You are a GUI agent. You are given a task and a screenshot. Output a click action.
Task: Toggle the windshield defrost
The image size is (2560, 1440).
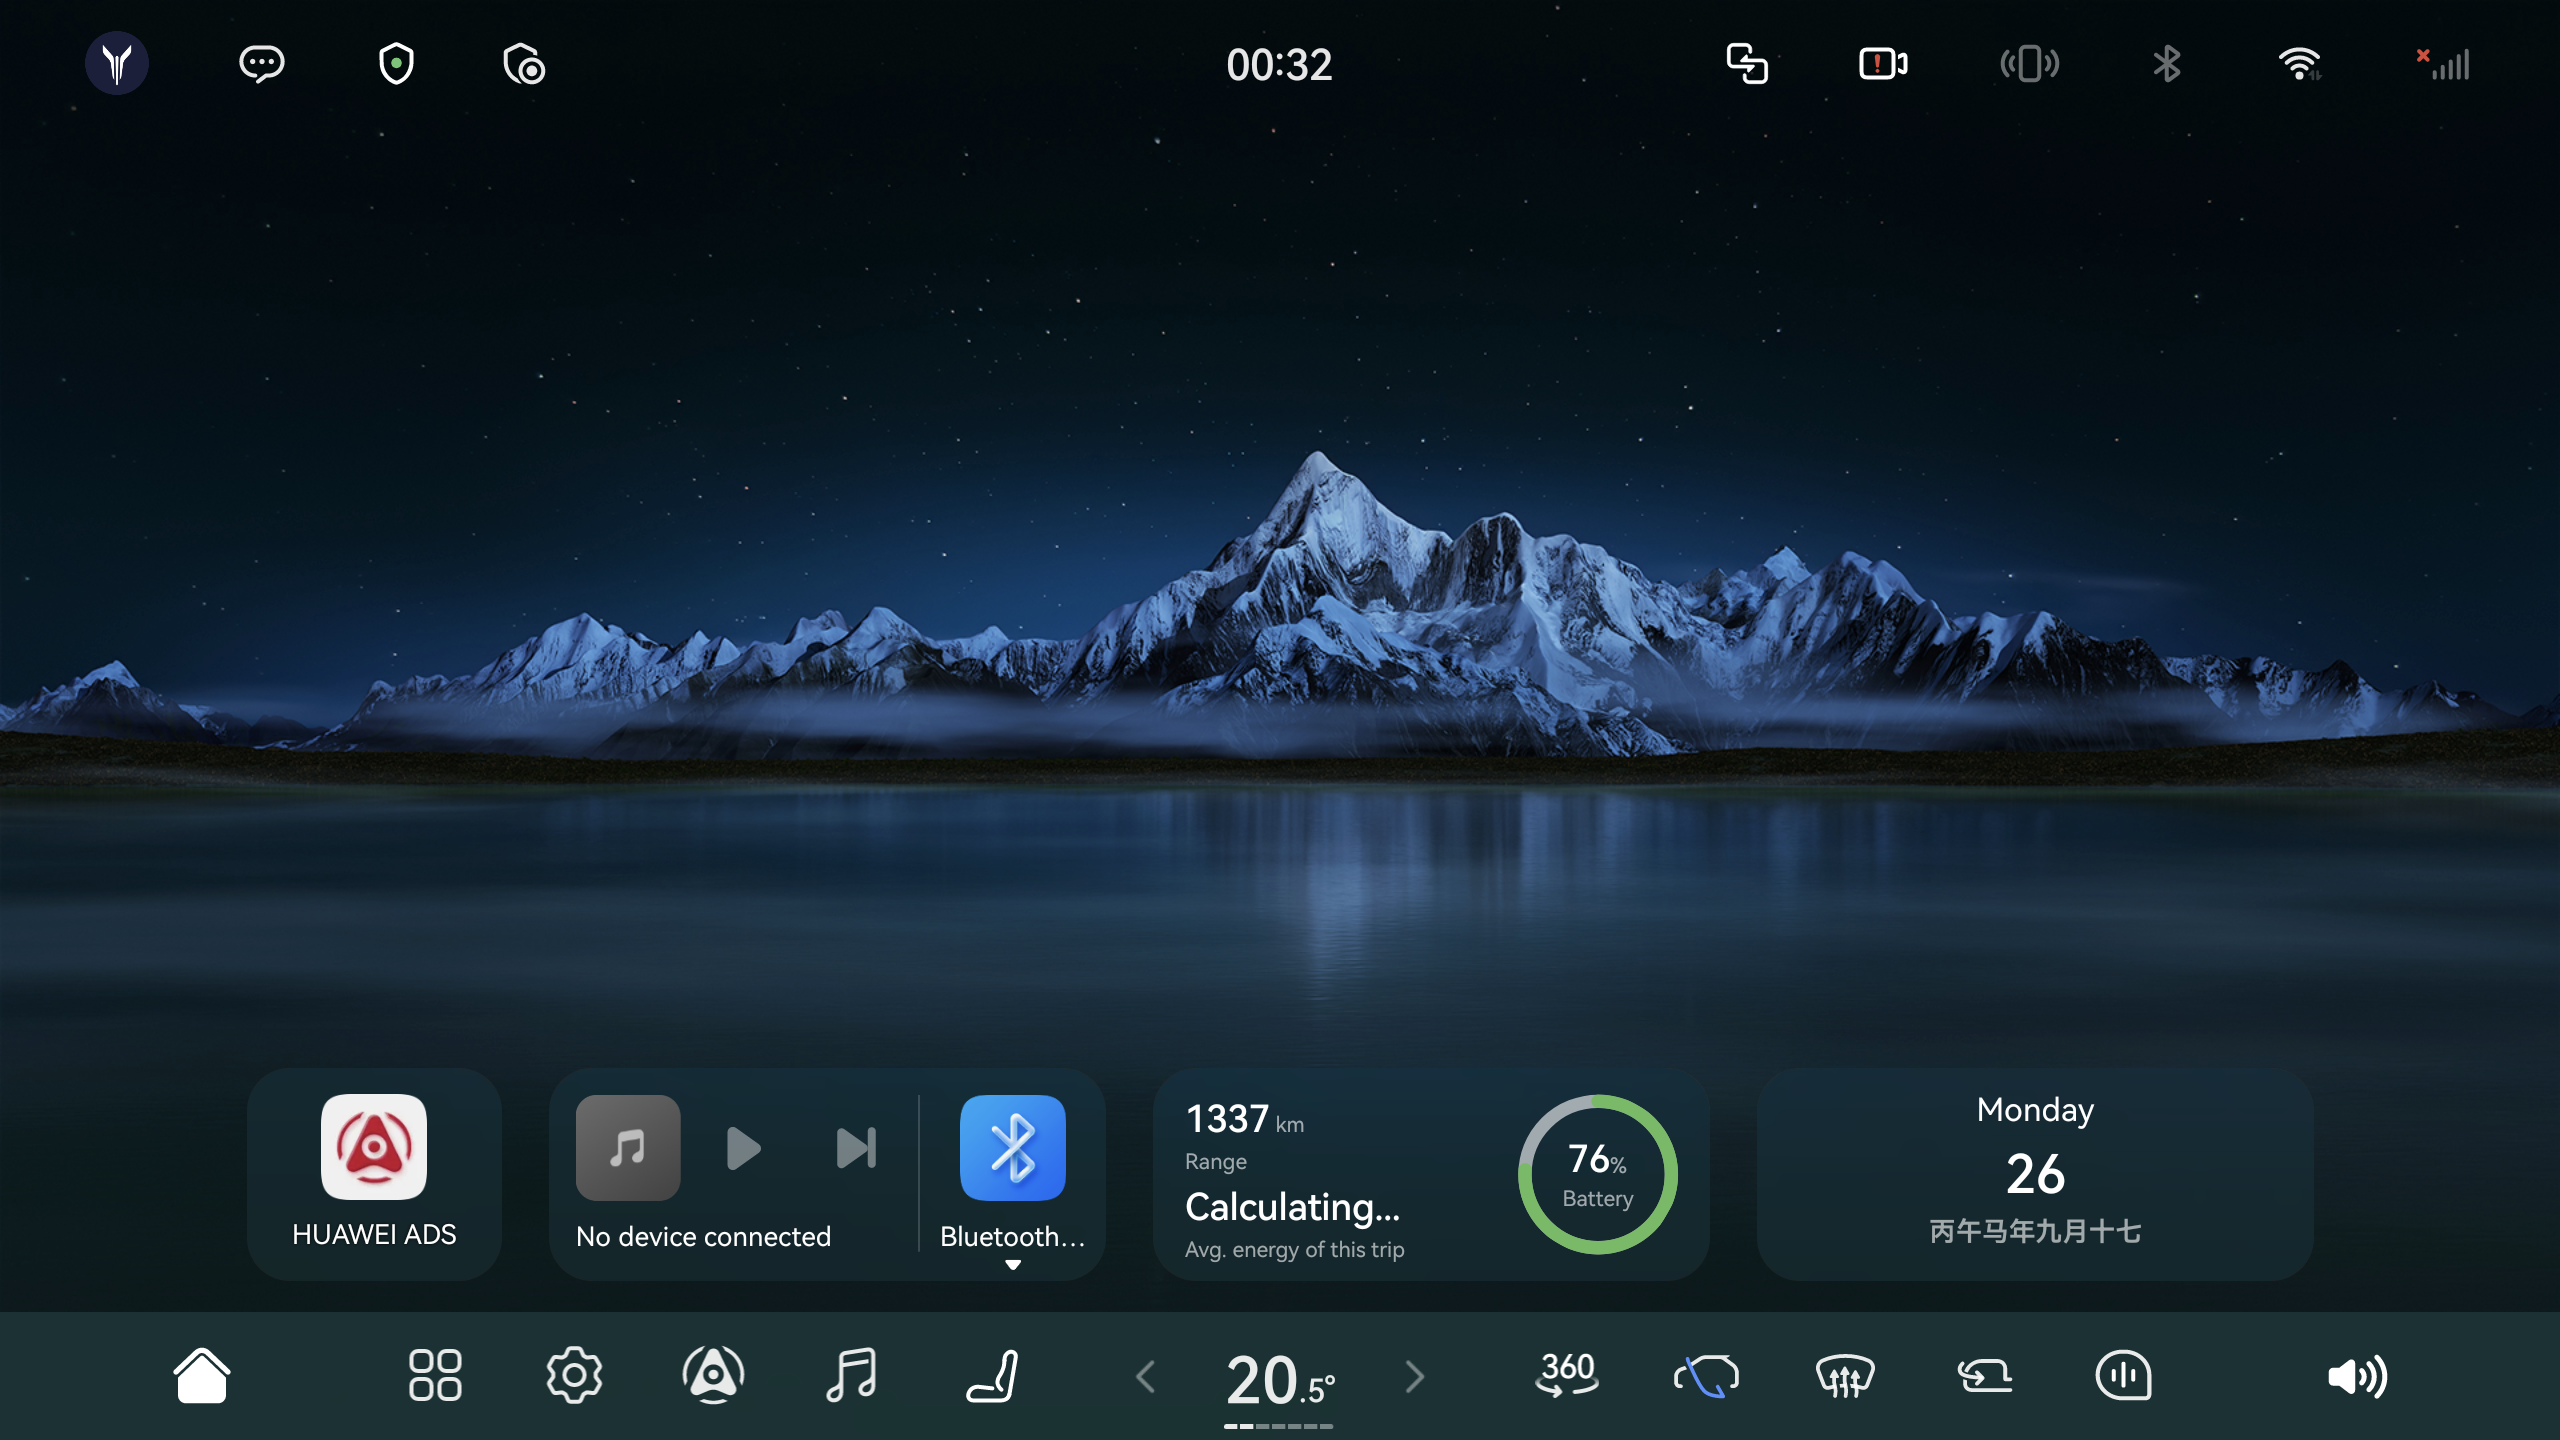[1845, 1376]
